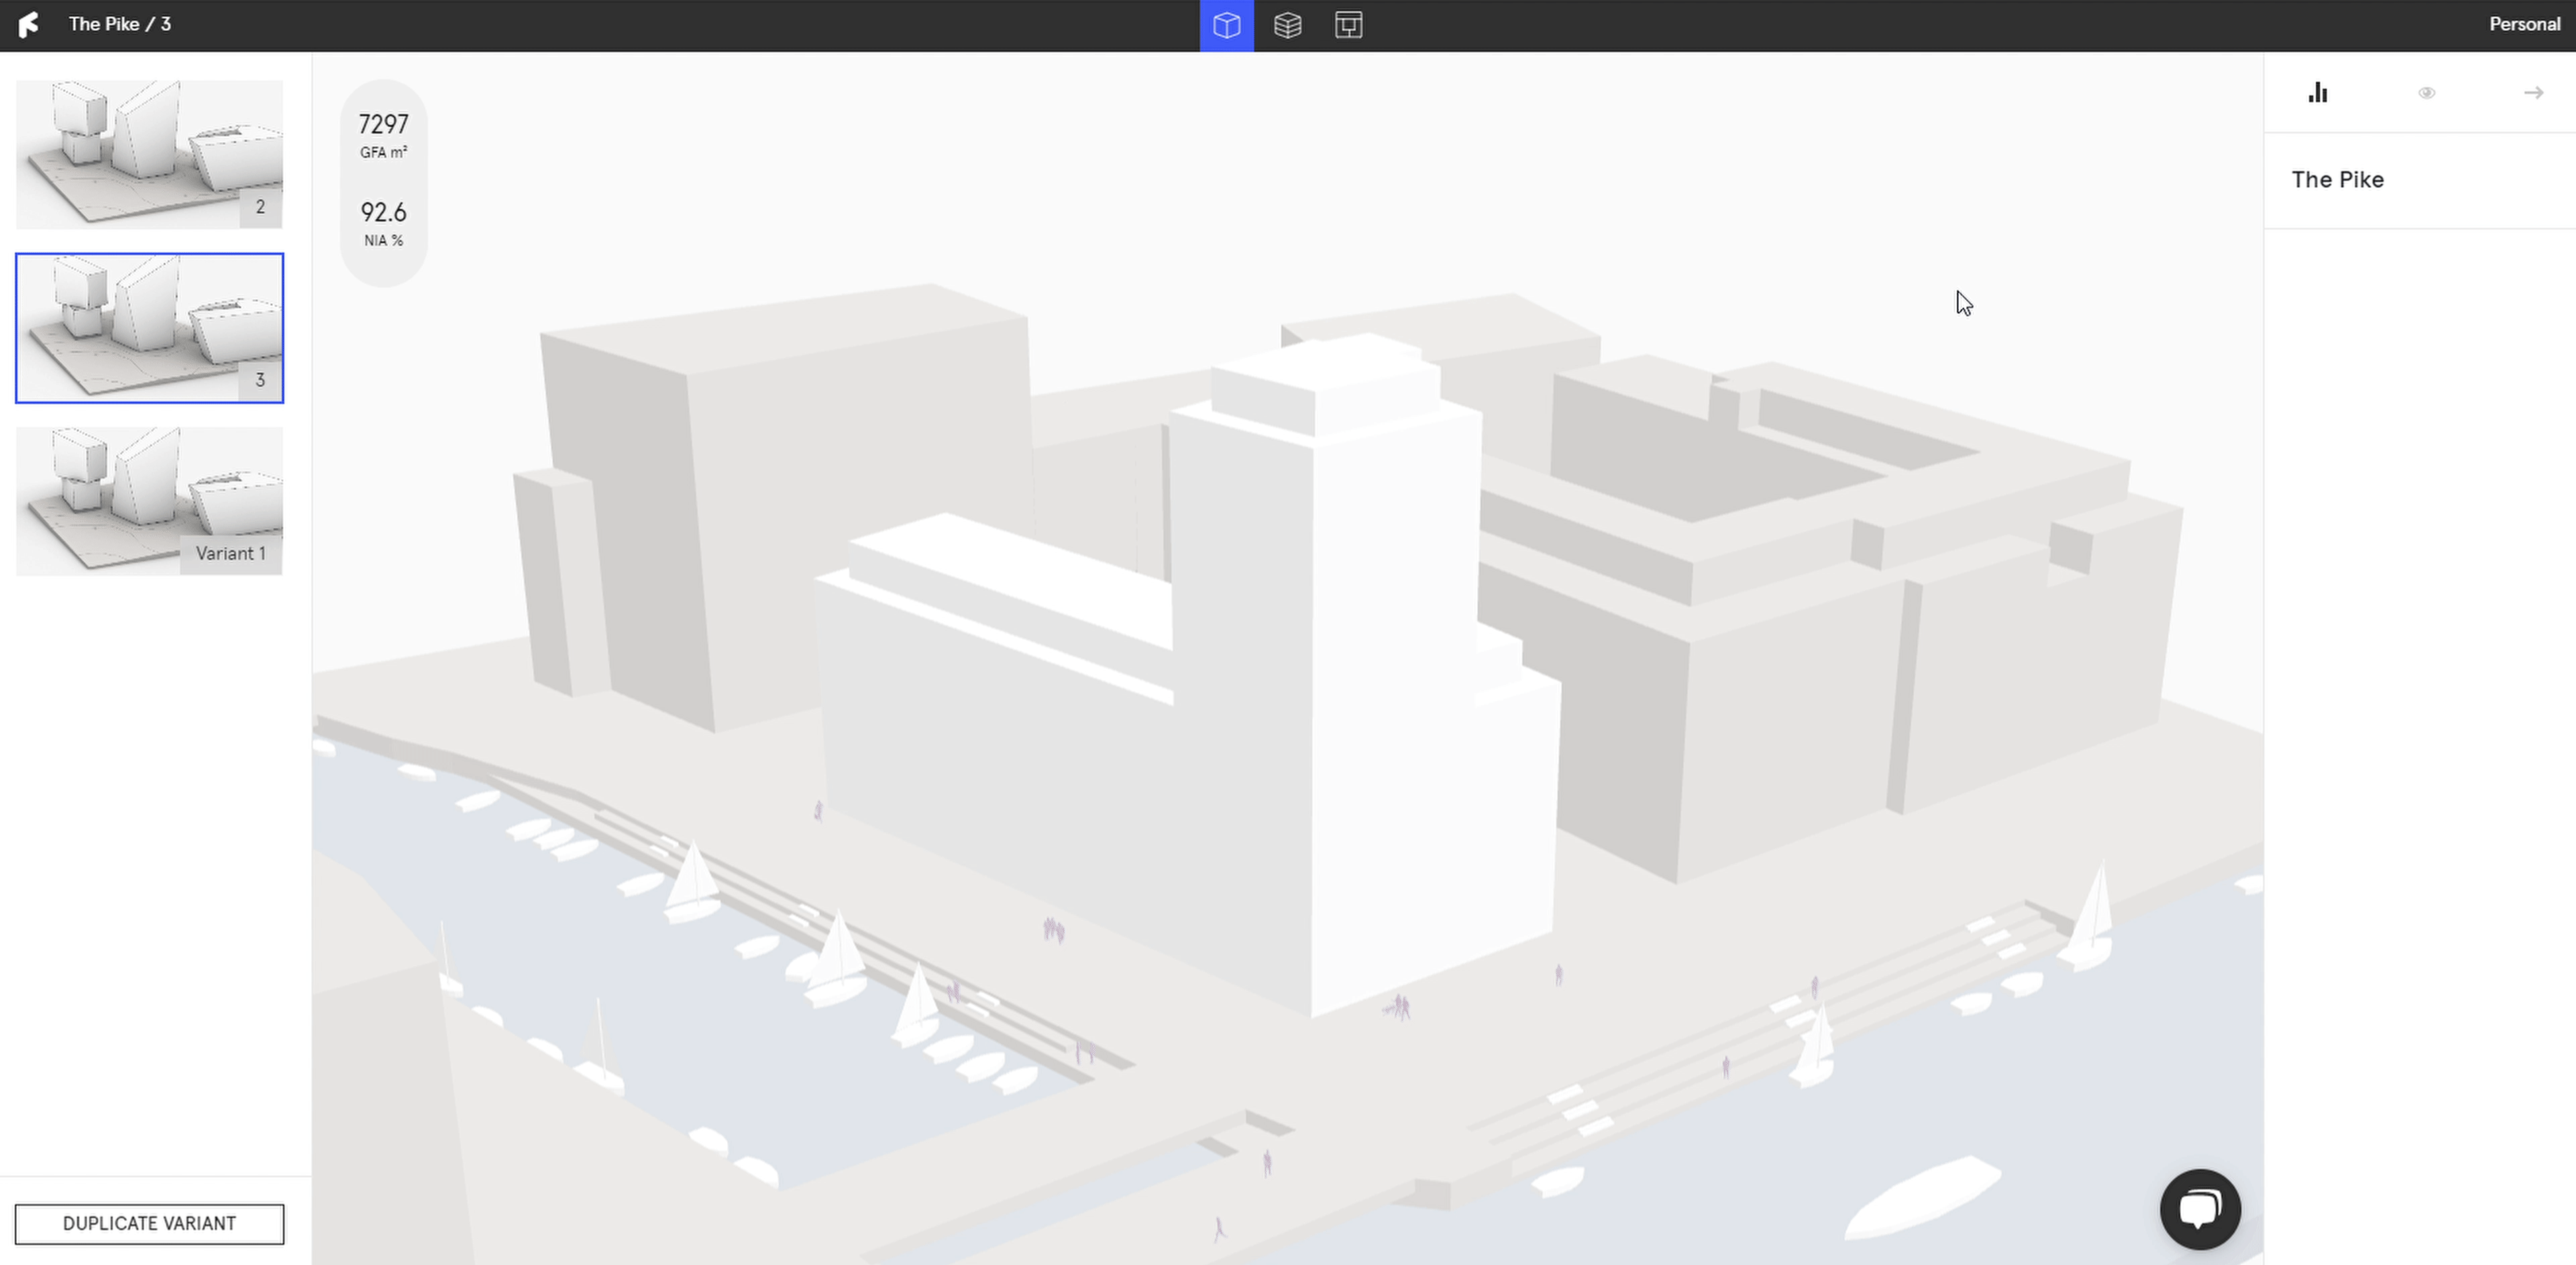Select the 3D cube view icon
This screenshot has width=2576, height=1265.
(1226, 25)
